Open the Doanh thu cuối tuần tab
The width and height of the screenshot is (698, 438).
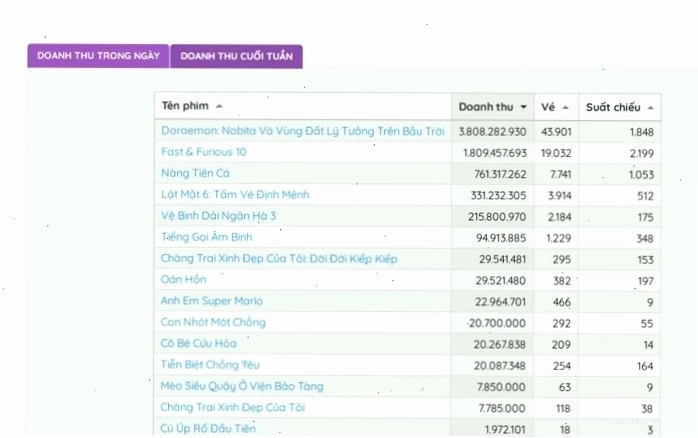(236, 57)
